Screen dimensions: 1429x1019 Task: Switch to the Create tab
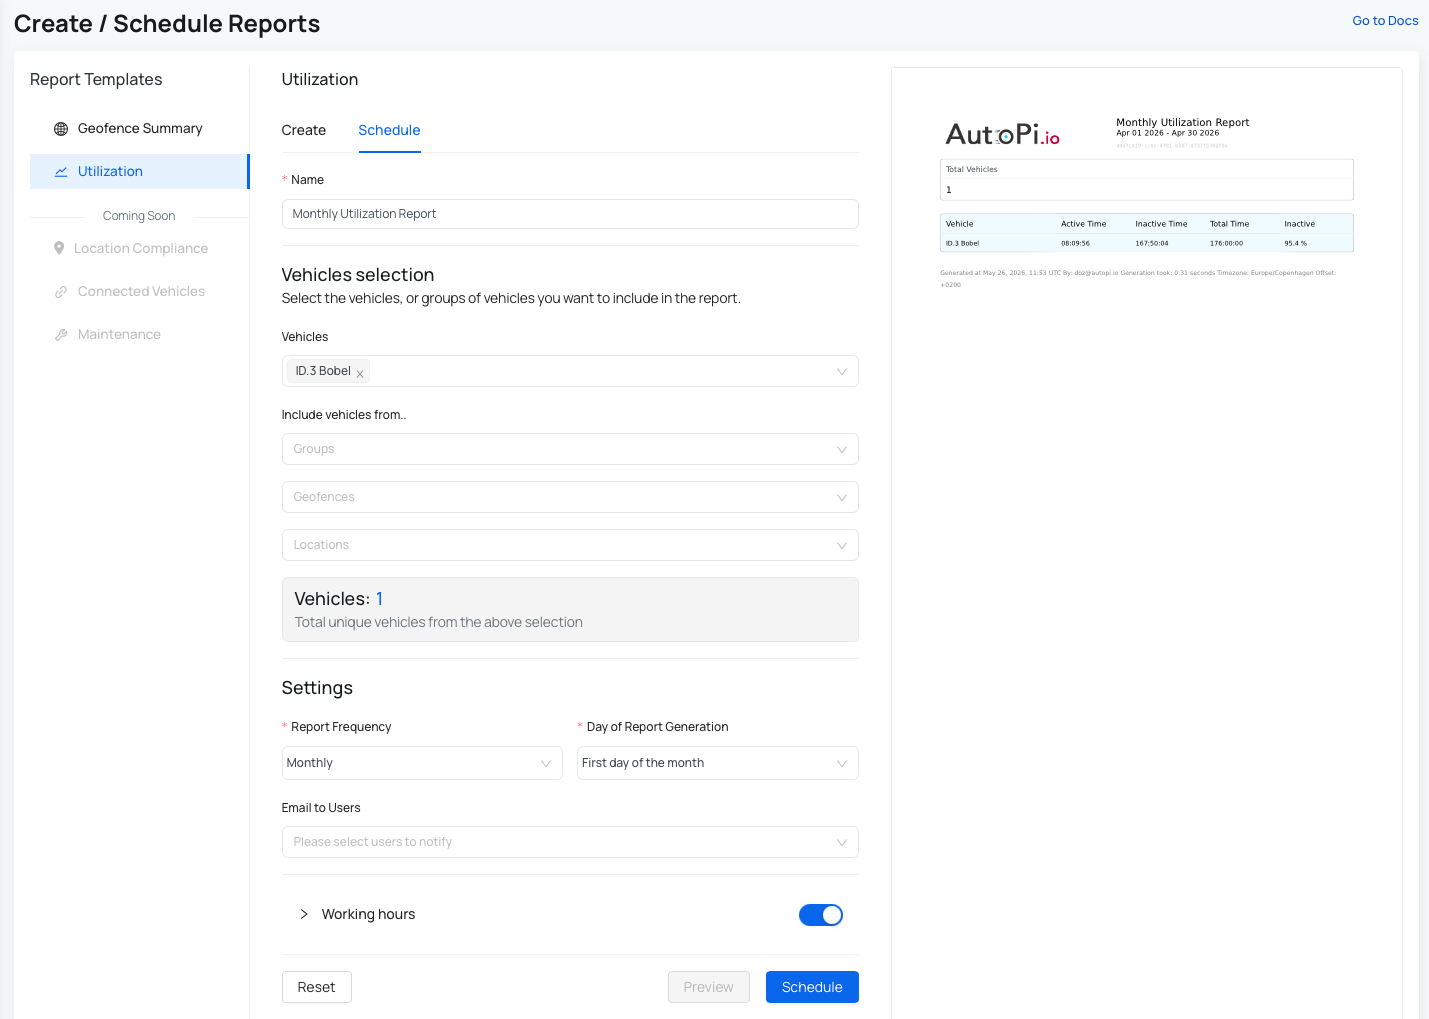coord(304,130)
